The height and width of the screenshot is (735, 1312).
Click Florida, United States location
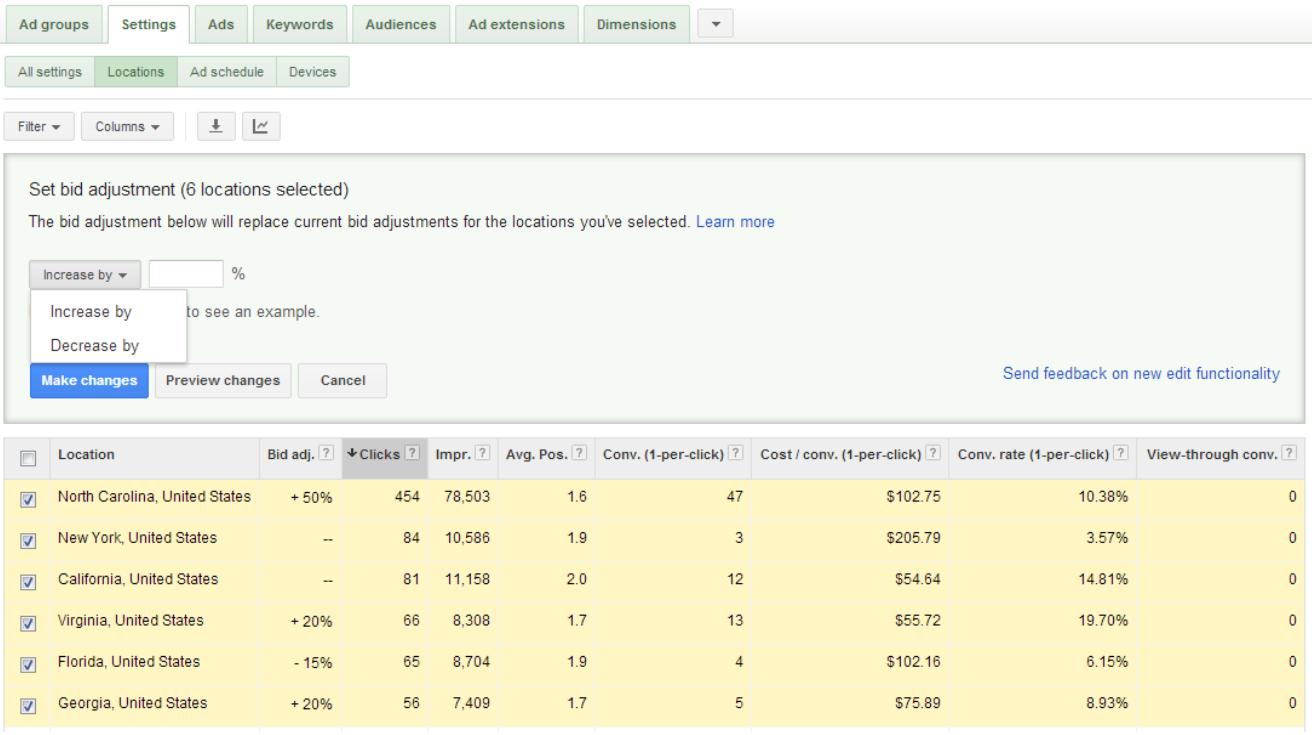[x=129, y=662]
